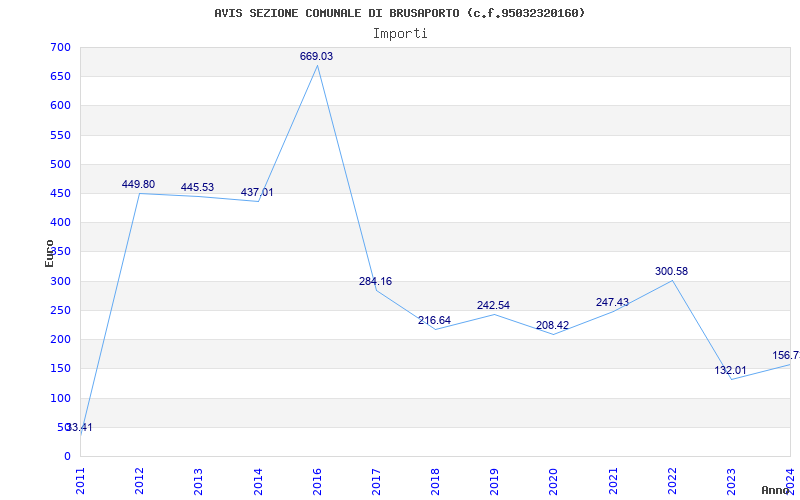
Task: Click the 33.41 data label
Action: tap(80, 428)
